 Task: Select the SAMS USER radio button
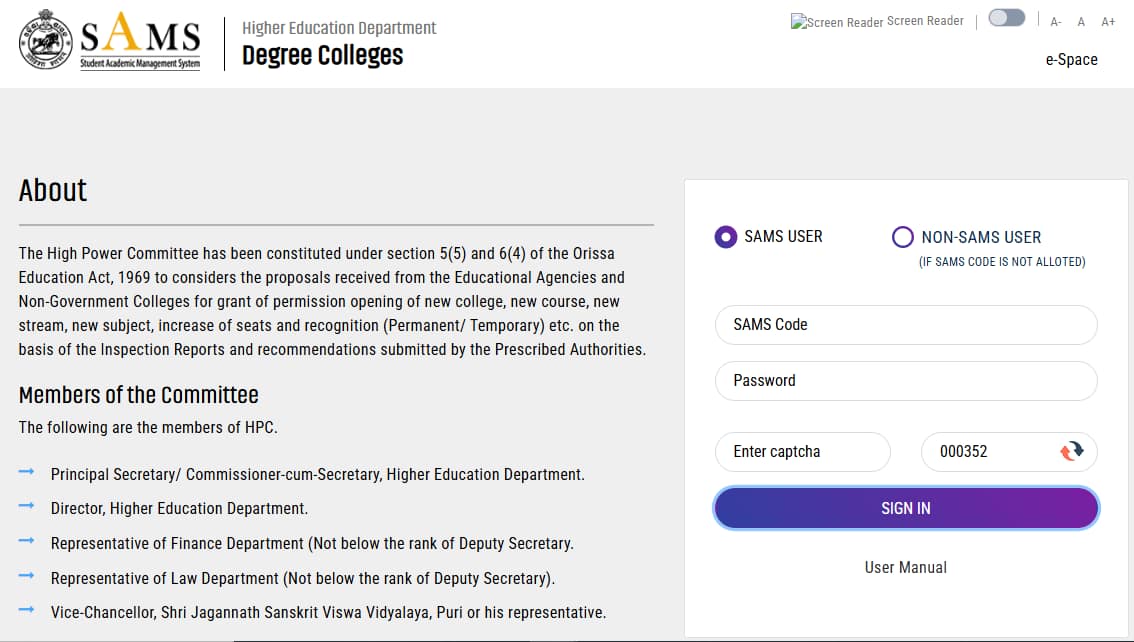point(725,236)
